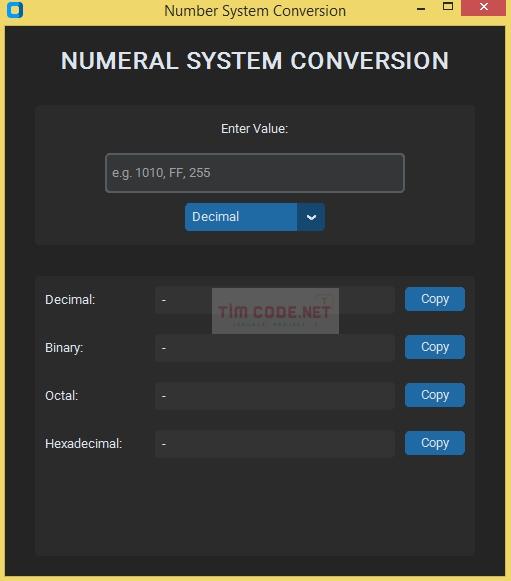
Task: Click the 'Octal:' label
Action: coord(62,396)
